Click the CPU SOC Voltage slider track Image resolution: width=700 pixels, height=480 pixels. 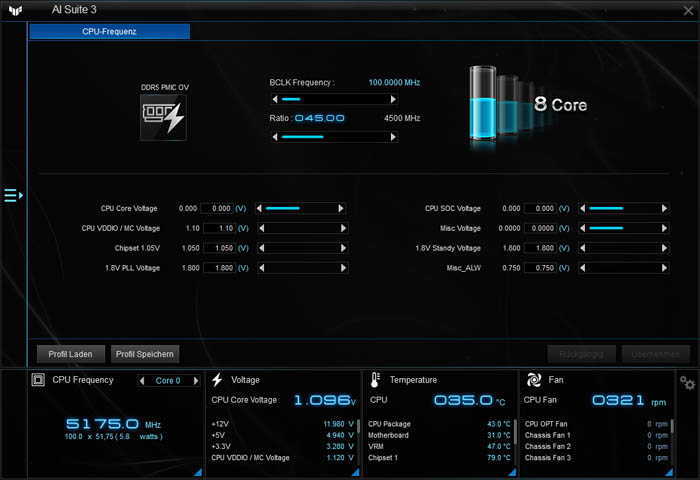point(623,208)
